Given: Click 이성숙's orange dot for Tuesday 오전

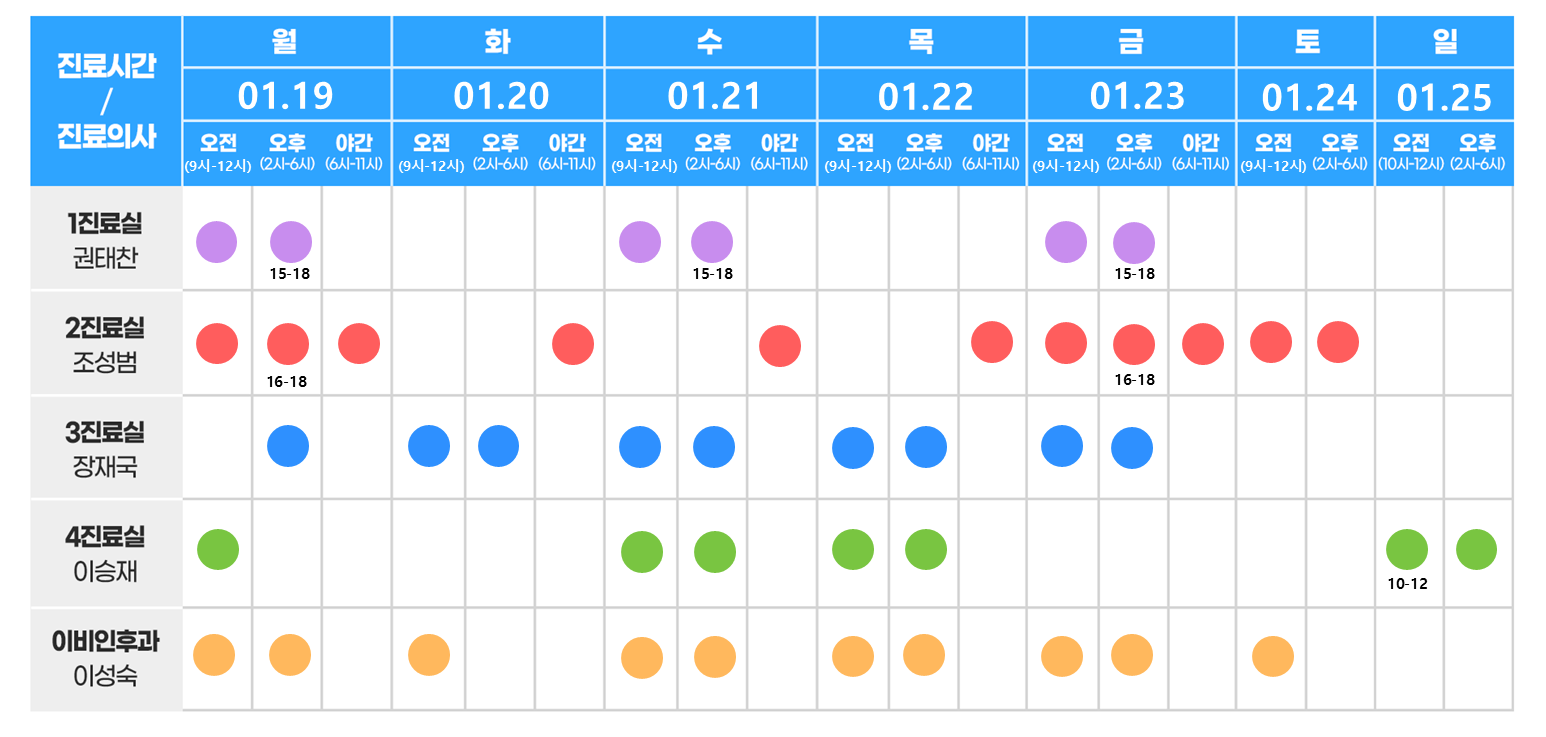Looking at the screenshot, I should click(429, 656).
